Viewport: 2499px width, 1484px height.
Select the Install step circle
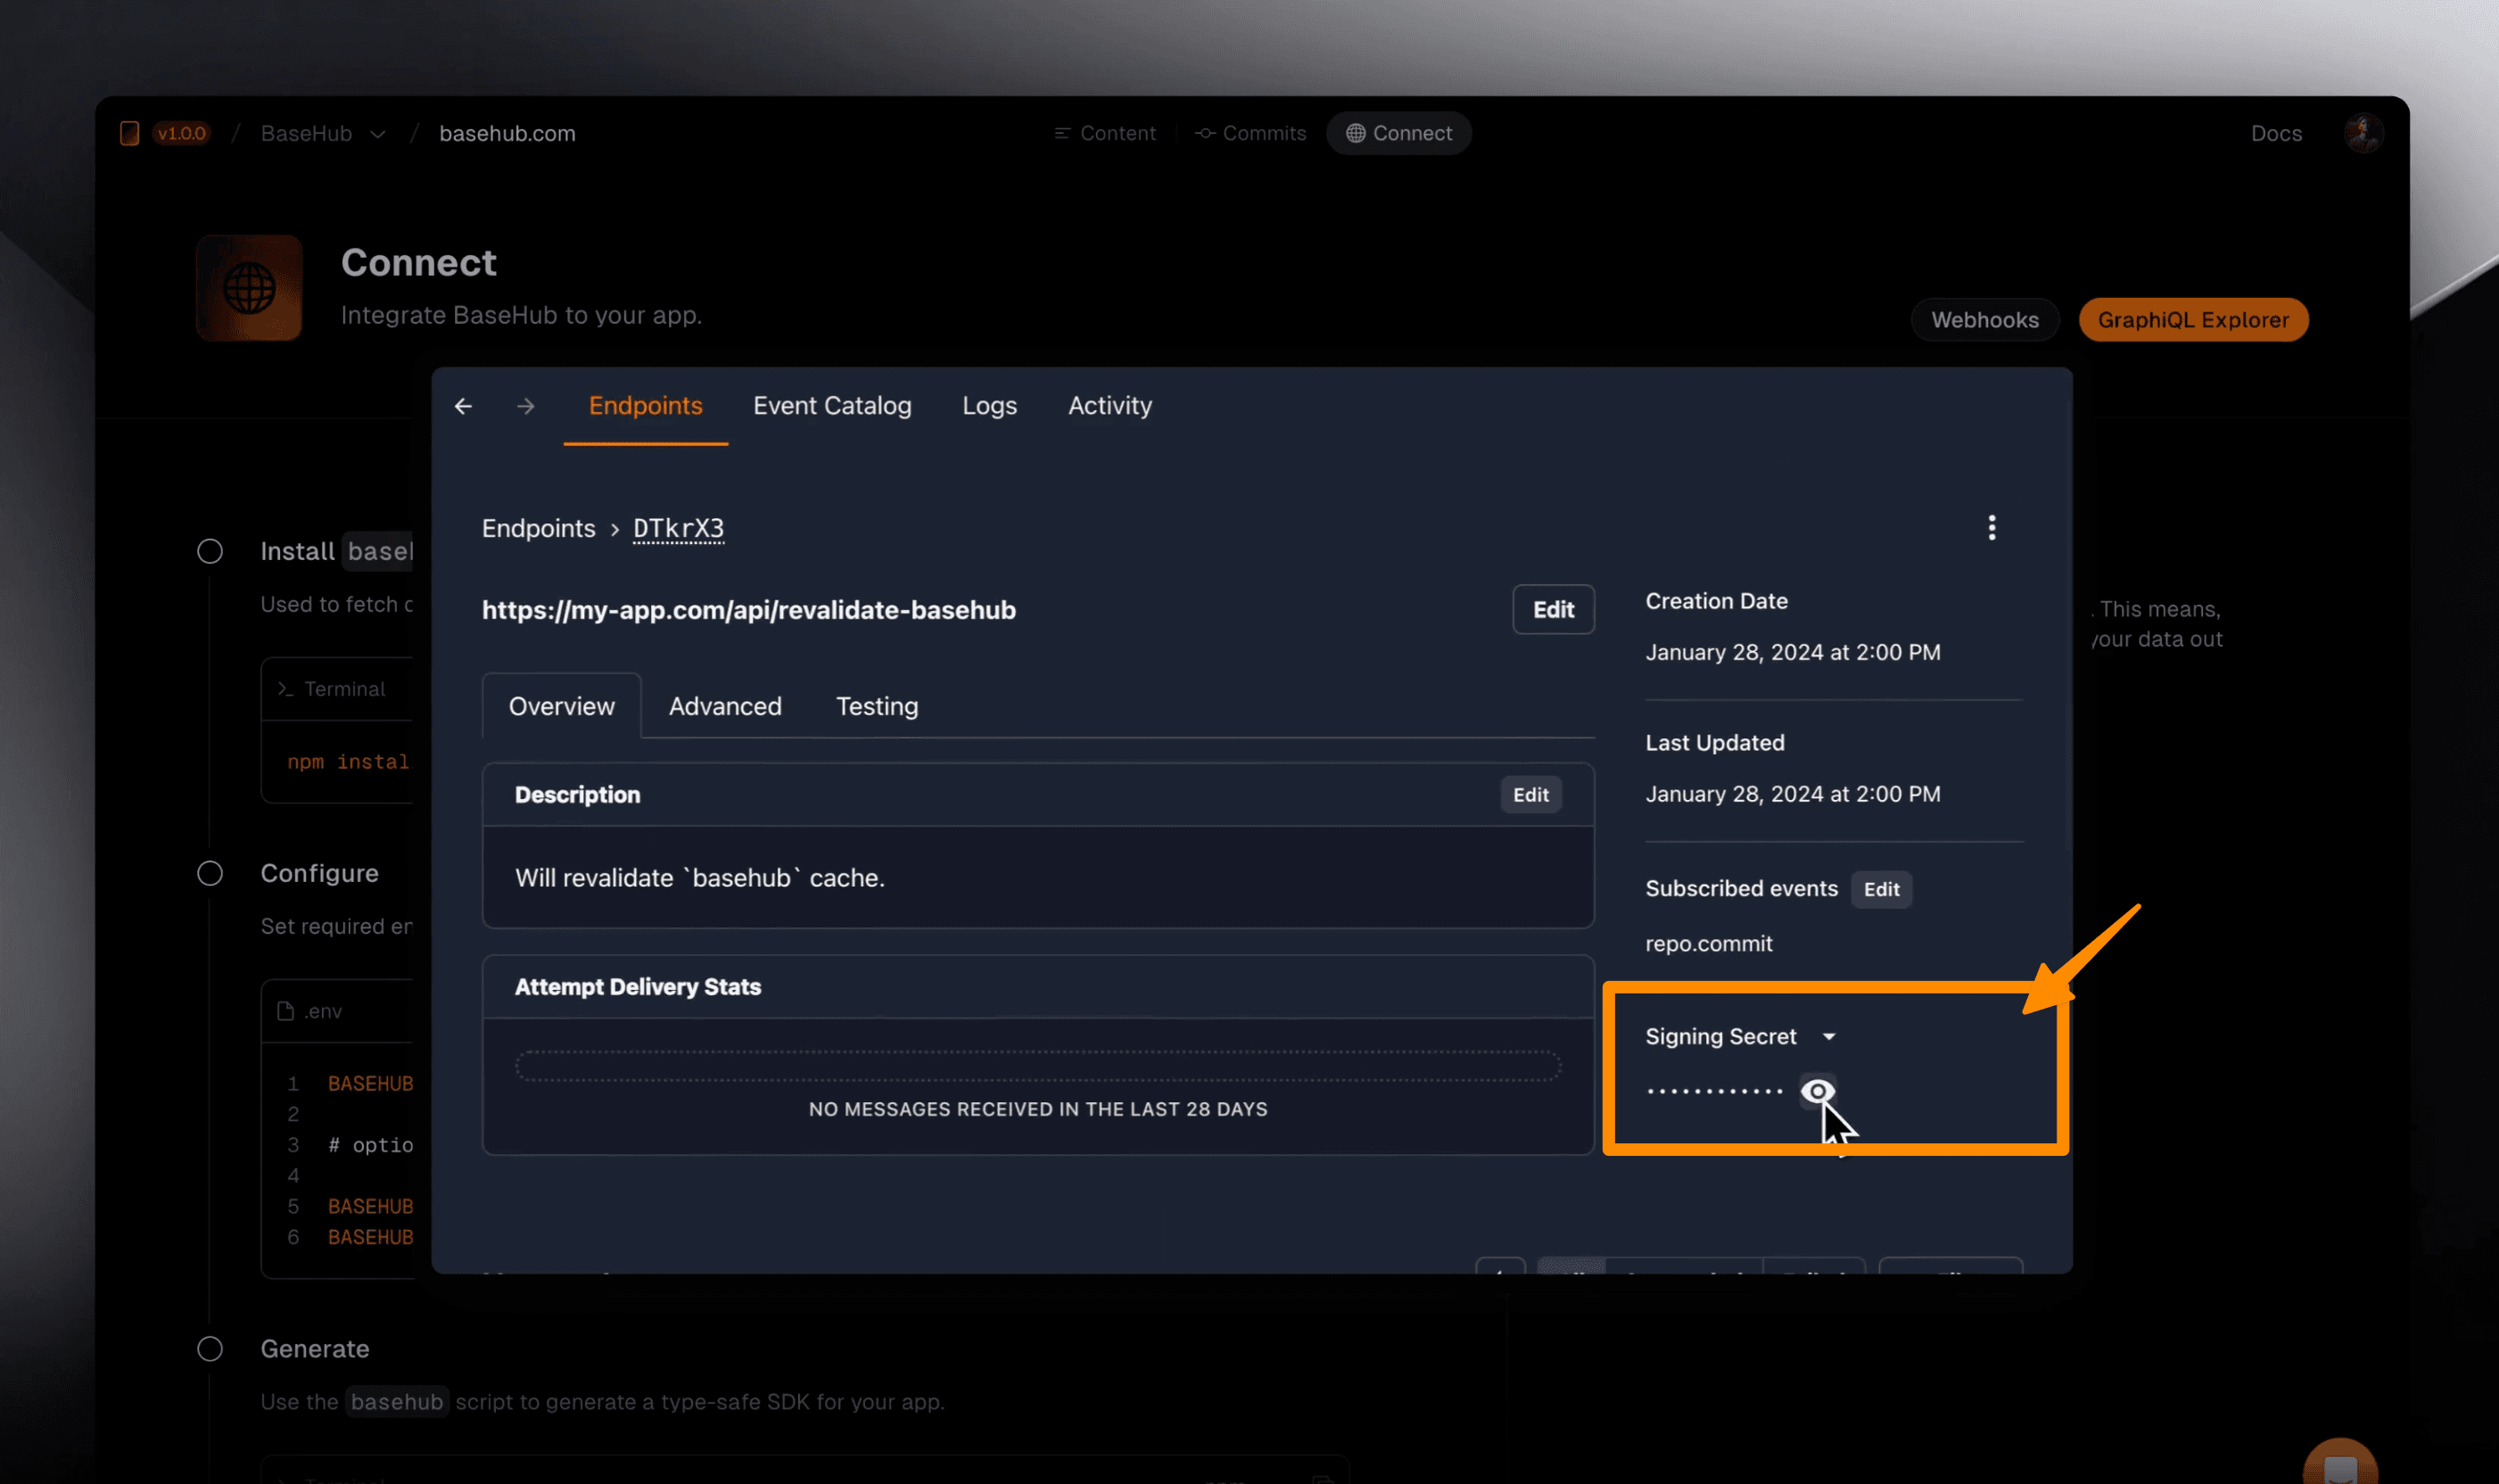pyautogui.click(x=210, y=551)
